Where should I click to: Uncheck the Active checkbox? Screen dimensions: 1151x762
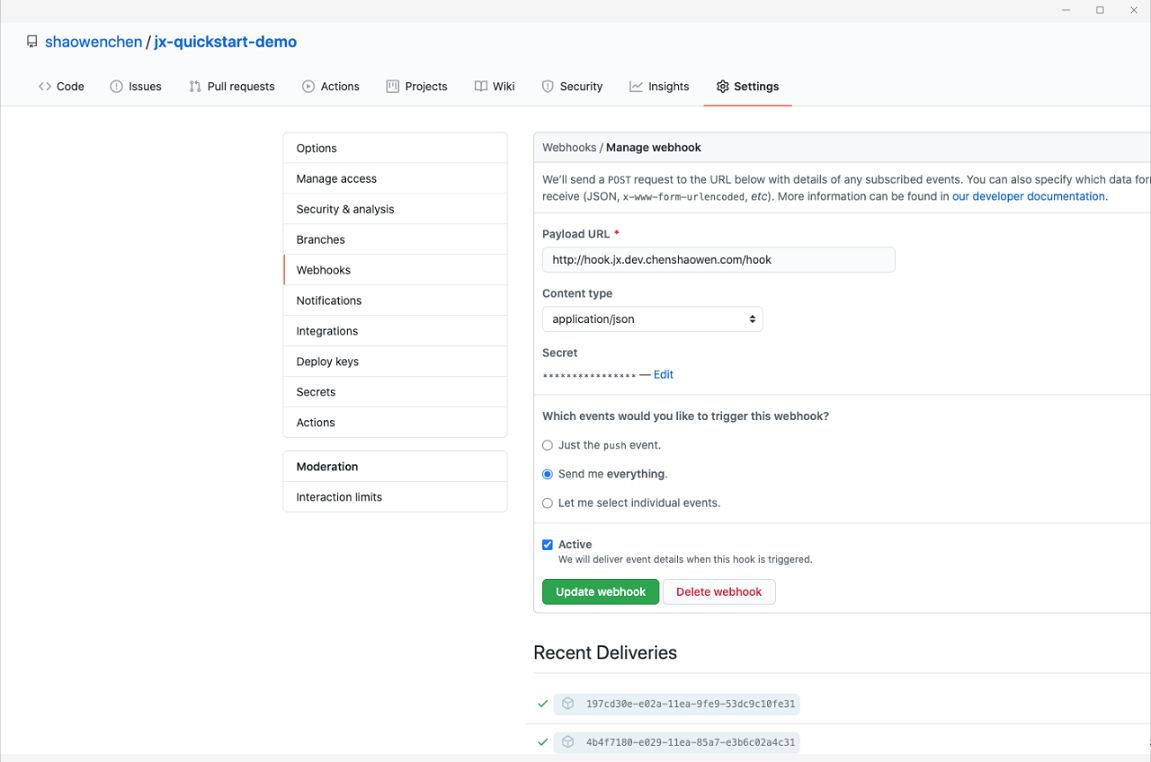point(547,545)
